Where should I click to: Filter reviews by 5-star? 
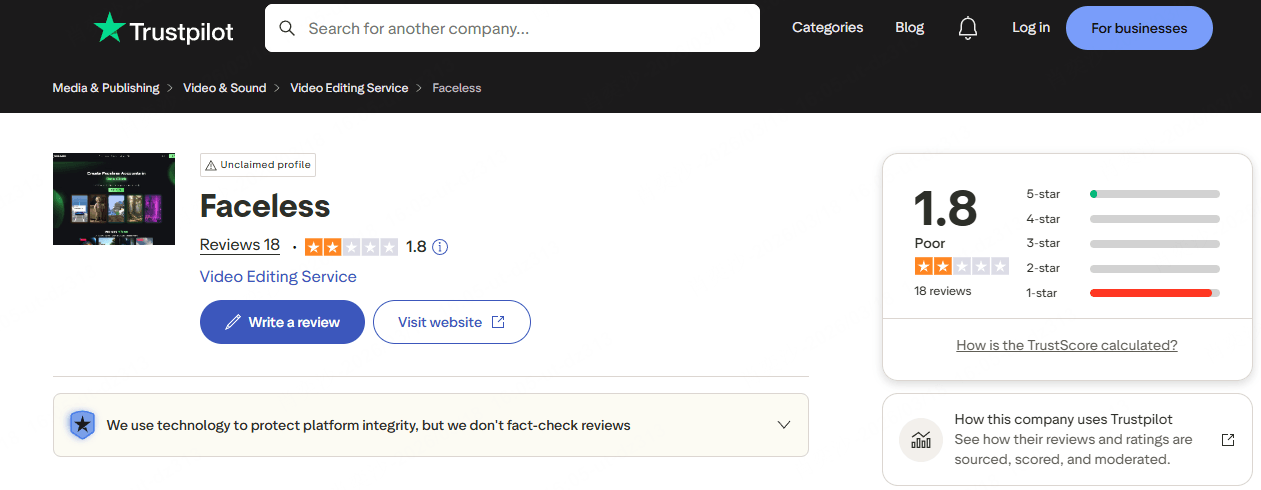1123,194
